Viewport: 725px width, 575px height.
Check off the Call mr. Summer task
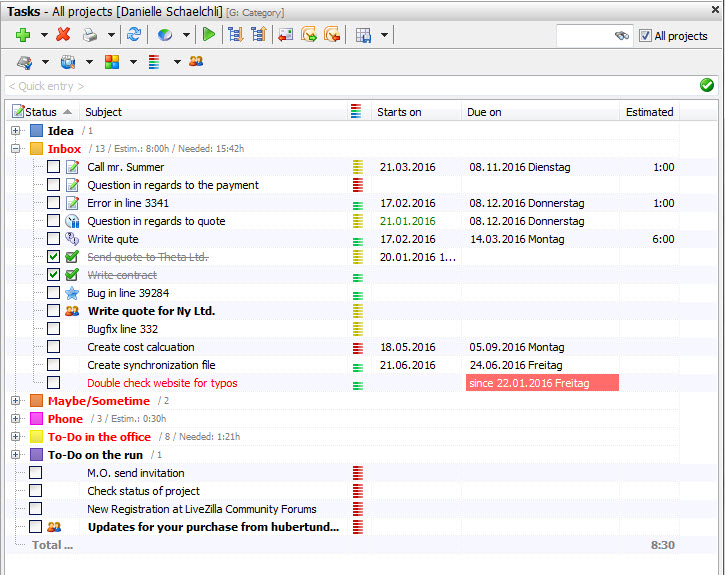(x=53, y=167)
